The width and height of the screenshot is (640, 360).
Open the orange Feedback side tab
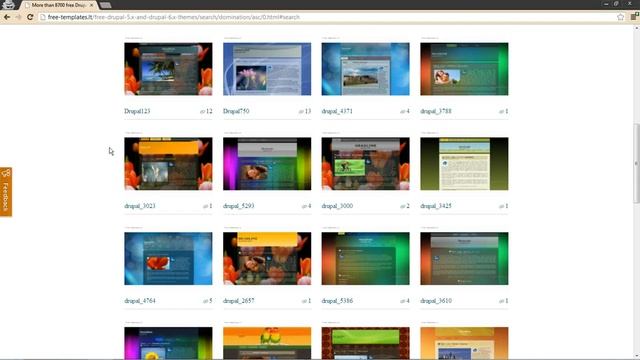(x=6, y=192)
